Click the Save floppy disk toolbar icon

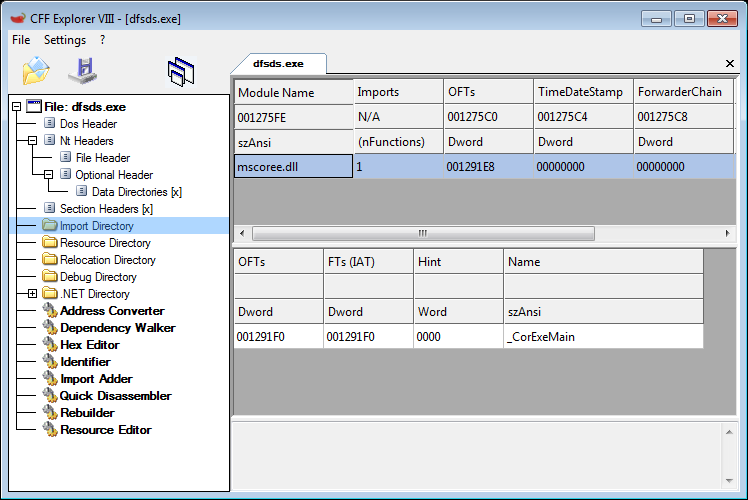[83, 71]
